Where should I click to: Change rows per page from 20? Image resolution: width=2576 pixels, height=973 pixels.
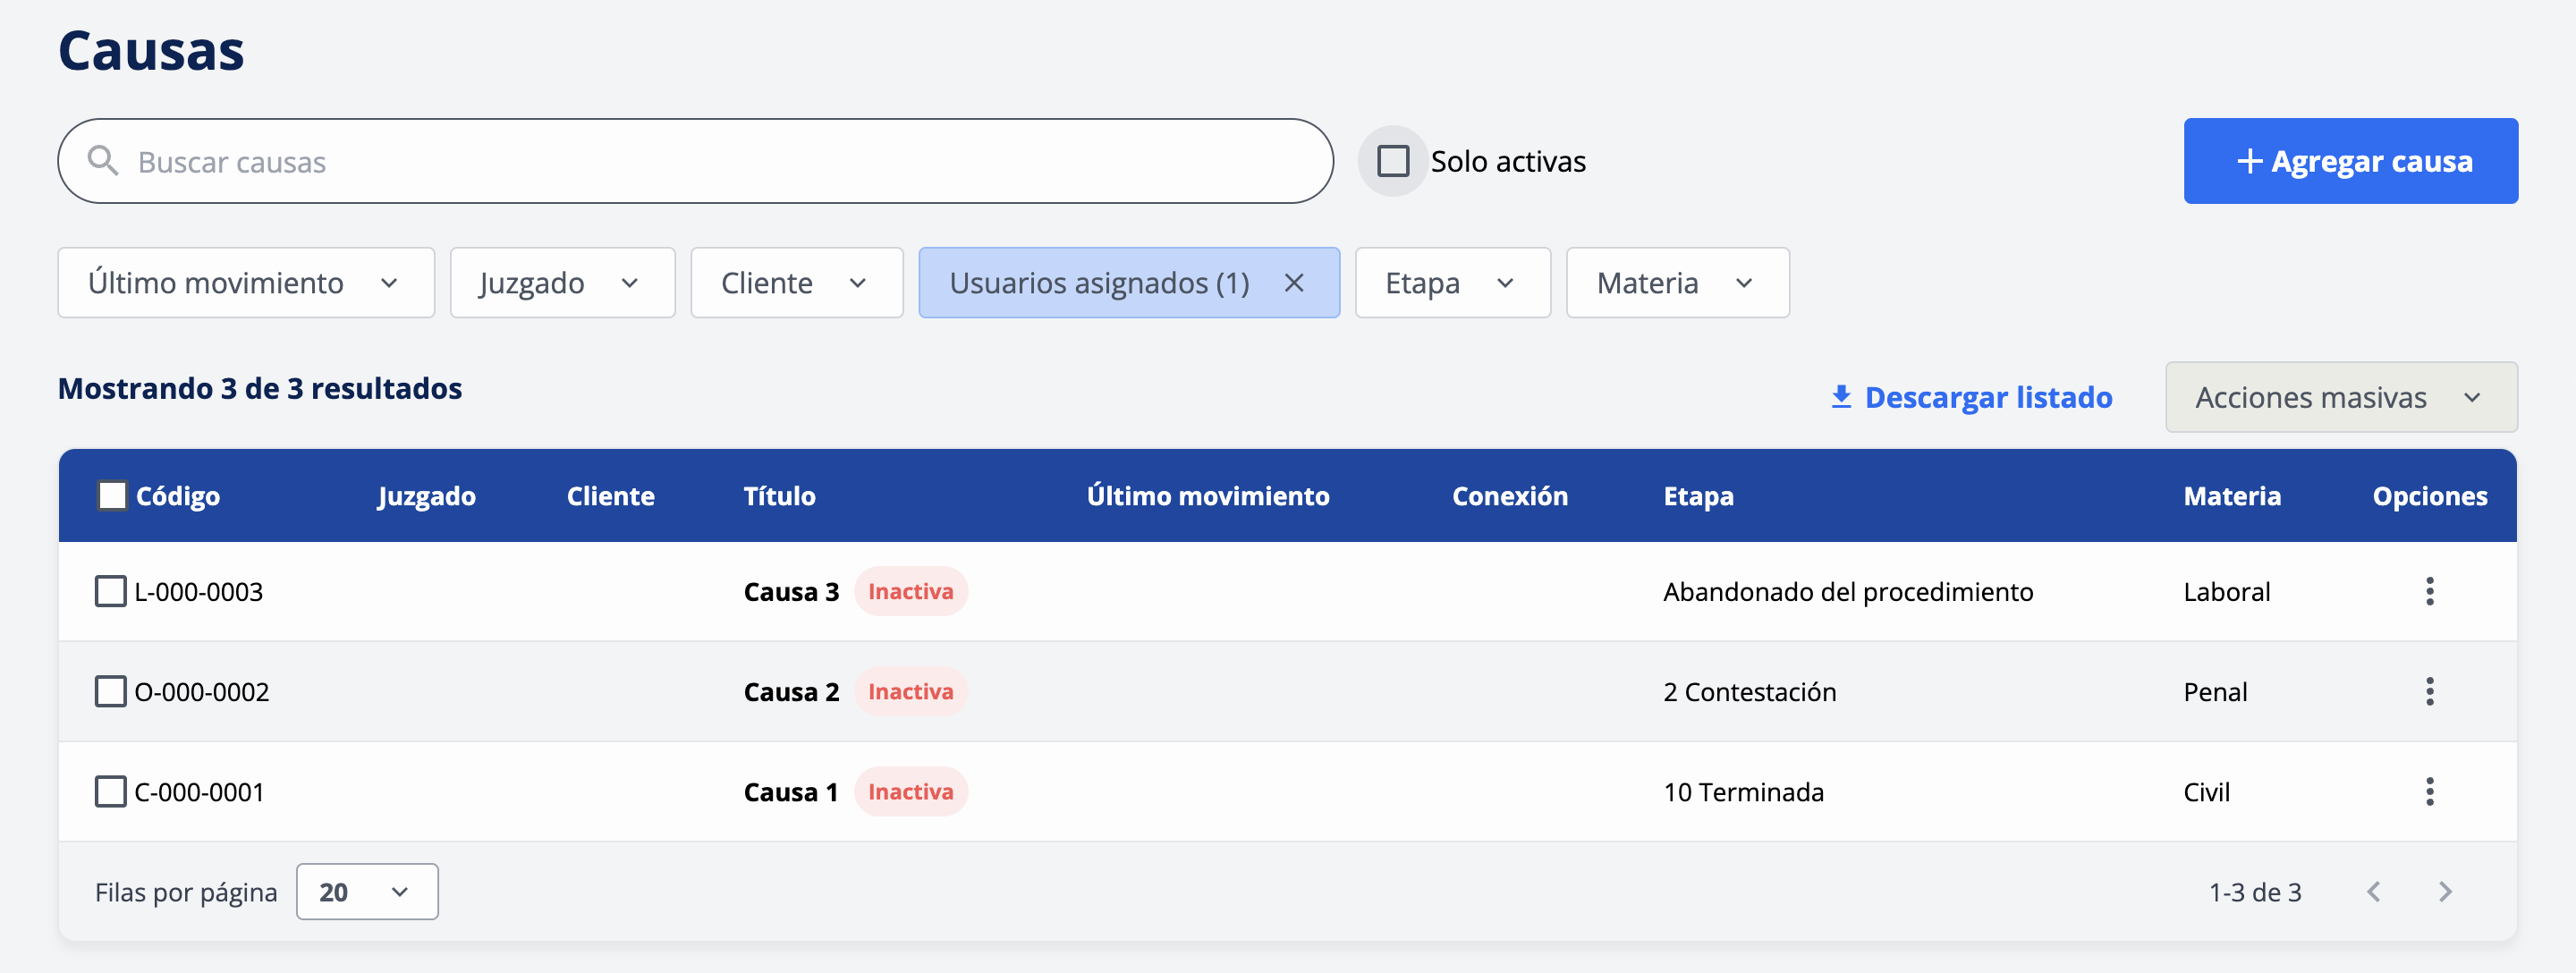point(367,891)
